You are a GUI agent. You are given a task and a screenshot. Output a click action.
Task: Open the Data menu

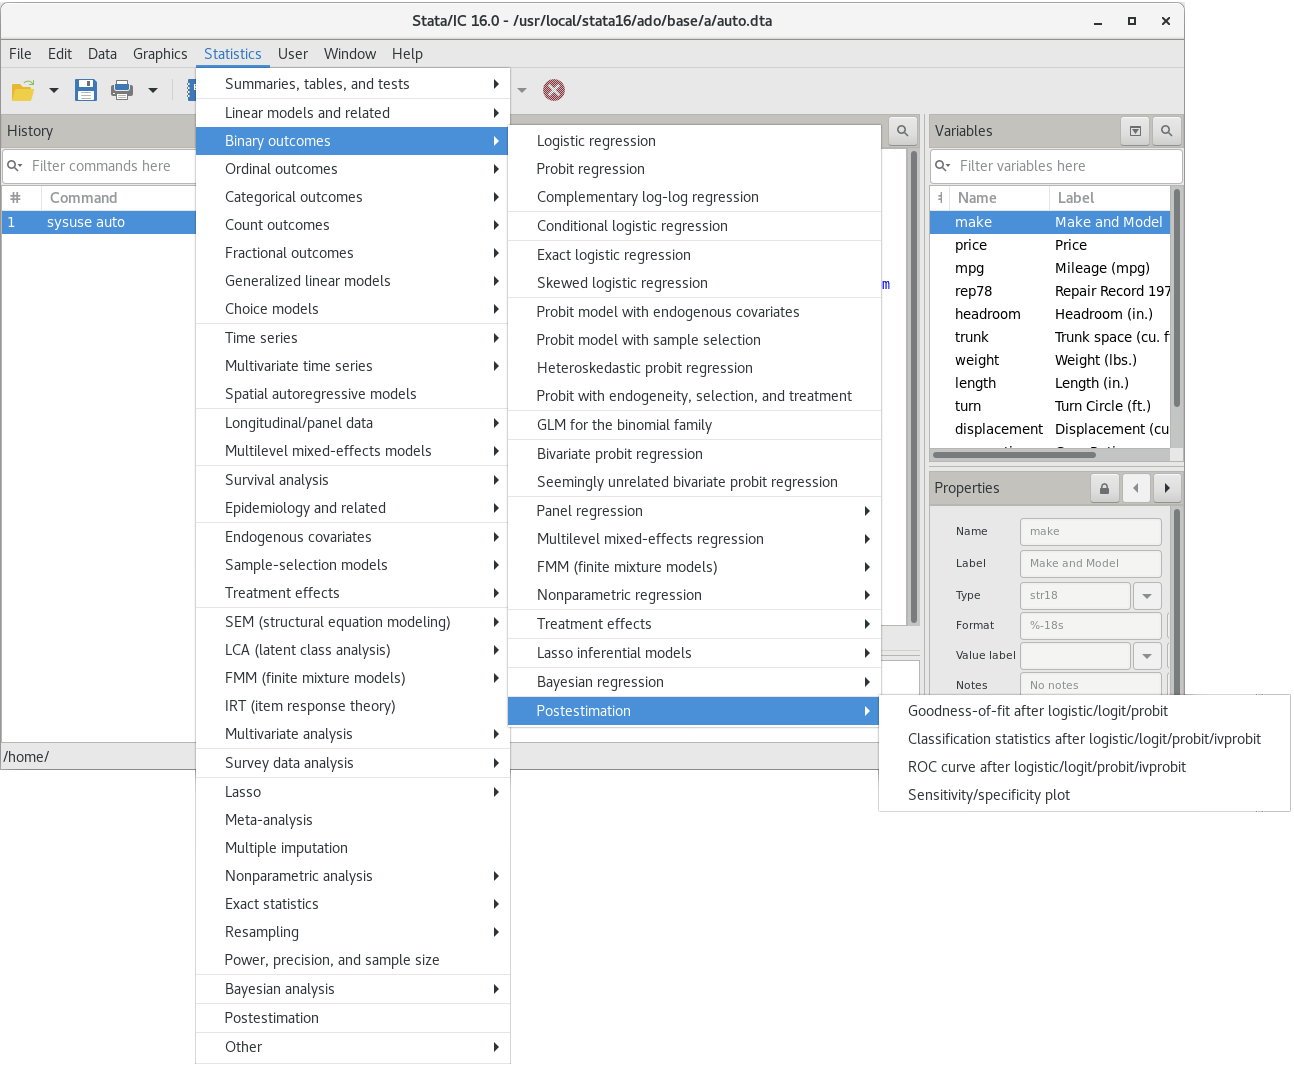(x=102, y=54)
